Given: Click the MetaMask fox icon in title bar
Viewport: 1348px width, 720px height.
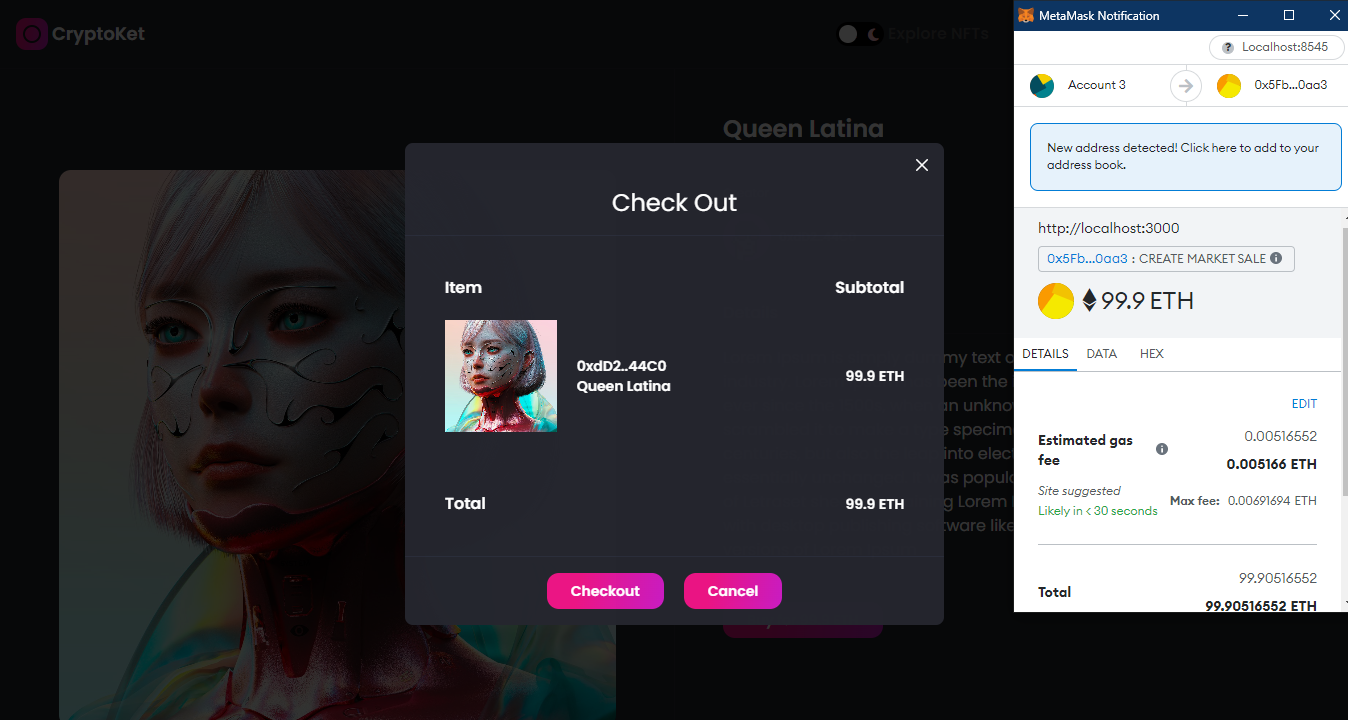Looking at the screenshot, I should tap(1026, 16).
